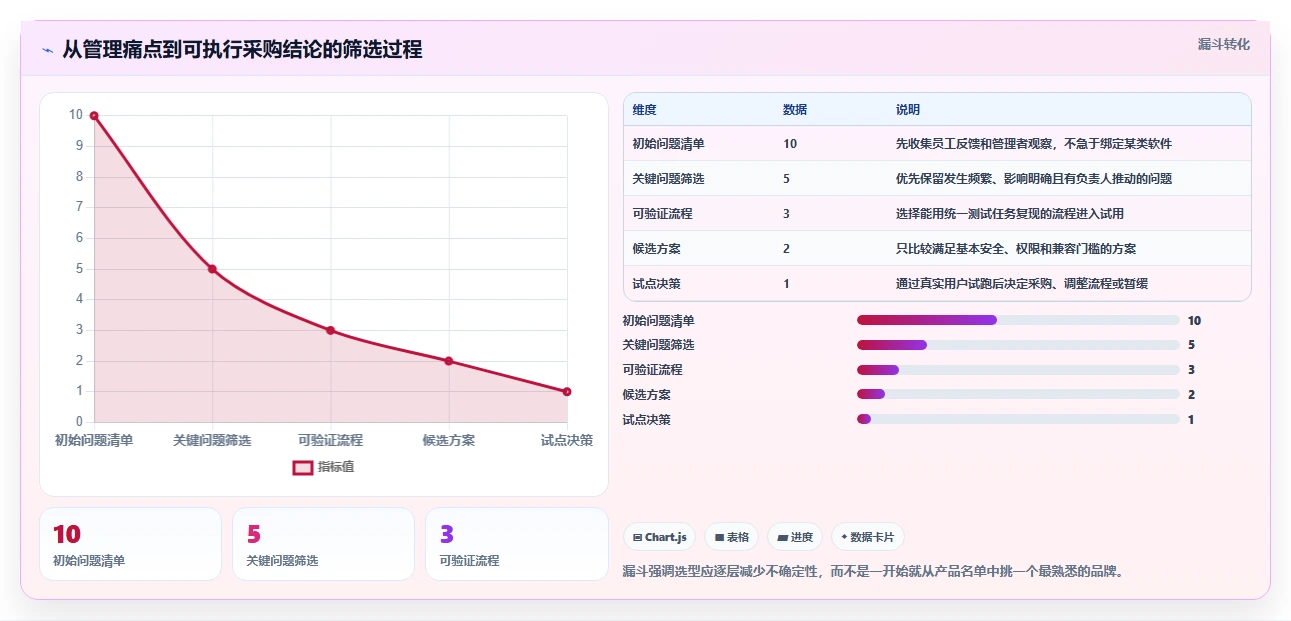Click the 进度 tag chip
Screen dimensions: 1291x621
click(x=795, y=537)
